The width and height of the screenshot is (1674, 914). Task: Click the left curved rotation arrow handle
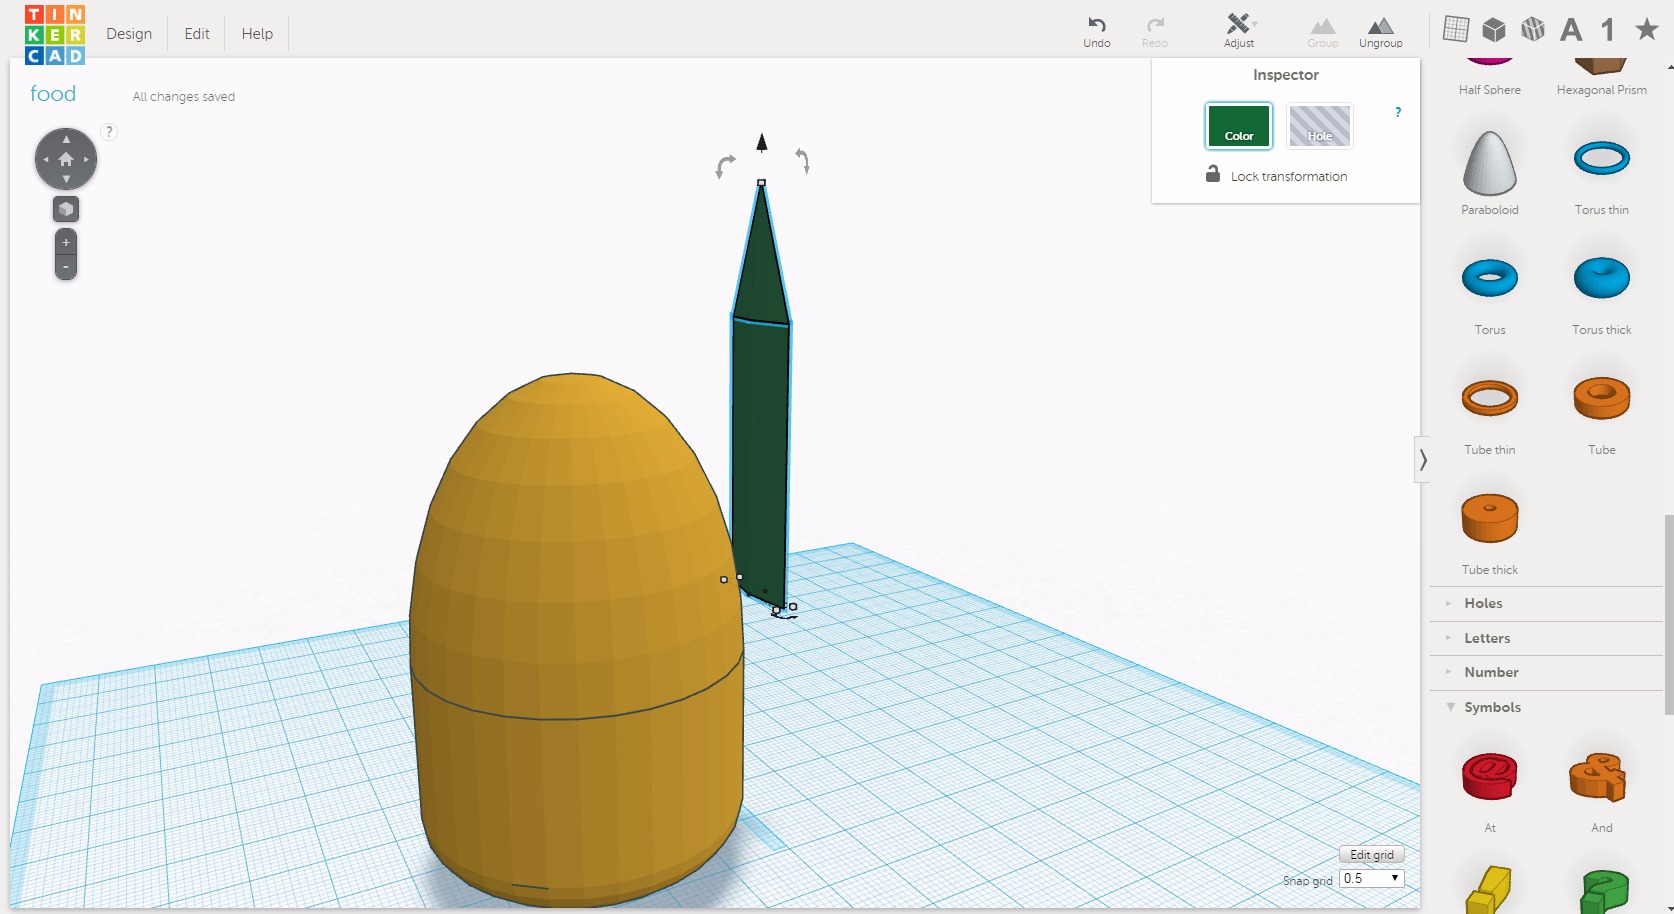pos(725,166)
